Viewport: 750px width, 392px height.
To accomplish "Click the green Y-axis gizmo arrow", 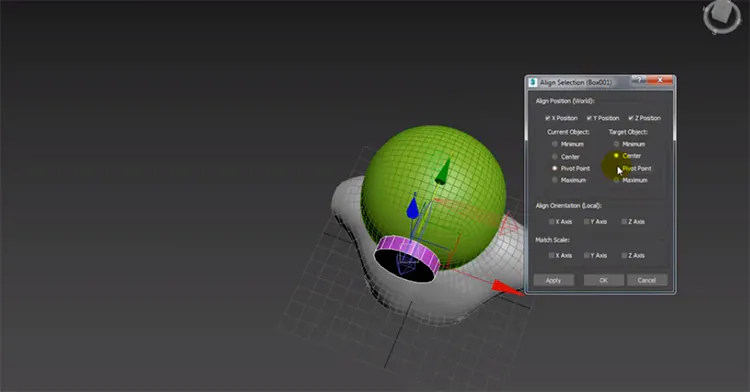I will 443,171.
